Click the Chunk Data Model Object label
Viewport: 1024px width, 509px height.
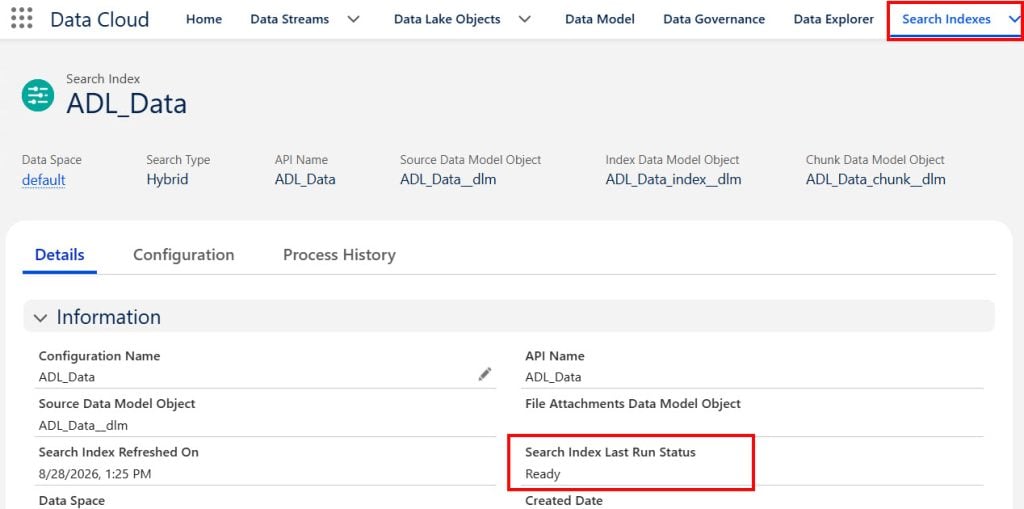(x=875, y=160)
